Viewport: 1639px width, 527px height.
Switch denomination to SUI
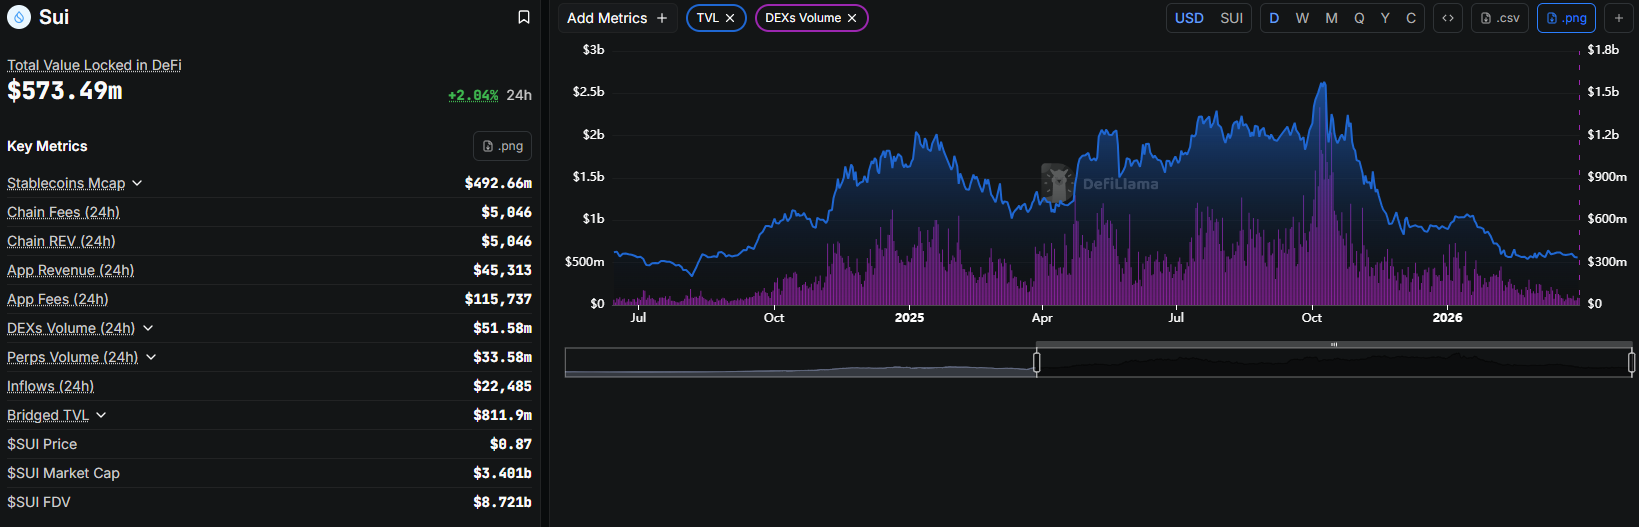[1231, 18]
